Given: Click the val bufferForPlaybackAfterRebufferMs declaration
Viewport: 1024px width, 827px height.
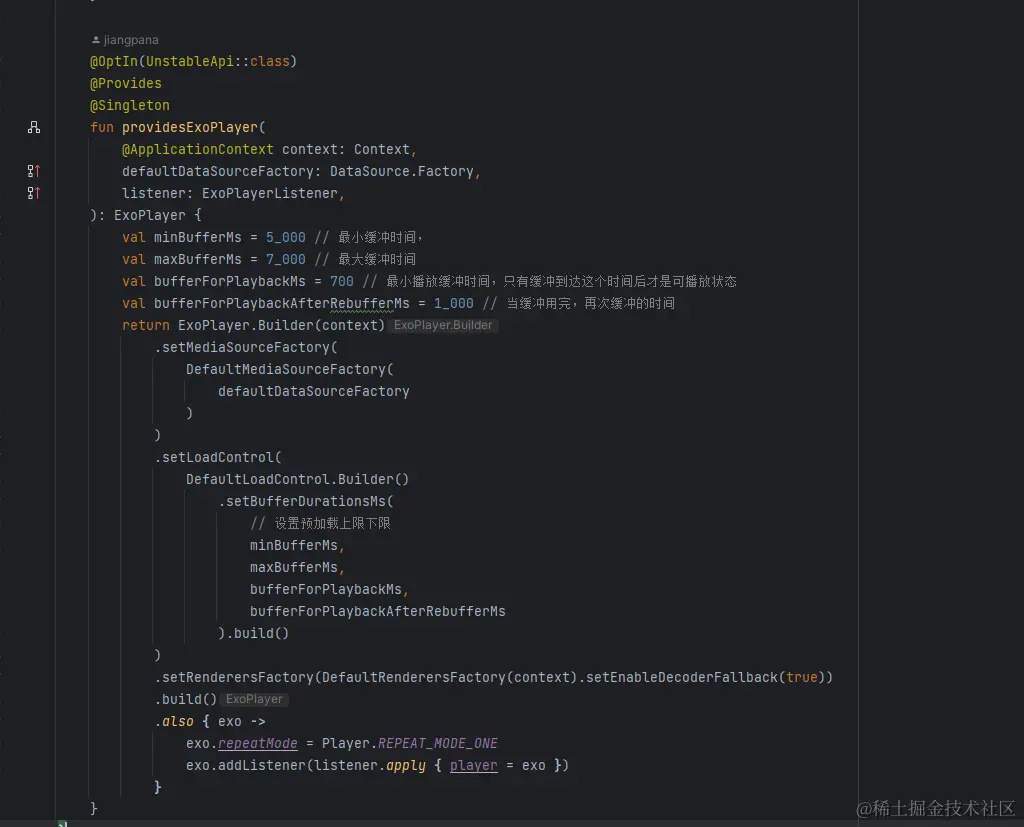Looking at the screenshot, I should 266,303.
